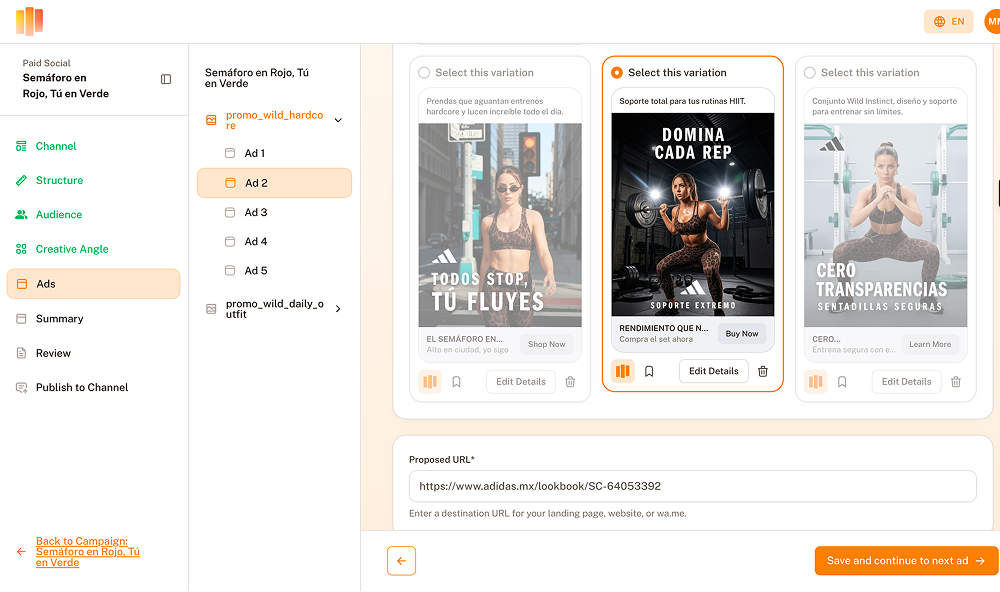This screenshot has width=1000, height=592.
Task: Collapse promo_wild_hardcore ad group
Action: point(338,120)
